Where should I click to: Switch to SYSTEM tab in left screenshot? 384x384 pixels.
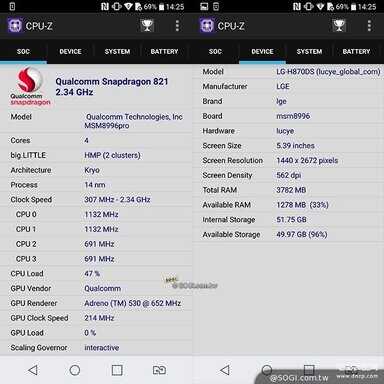117,51
